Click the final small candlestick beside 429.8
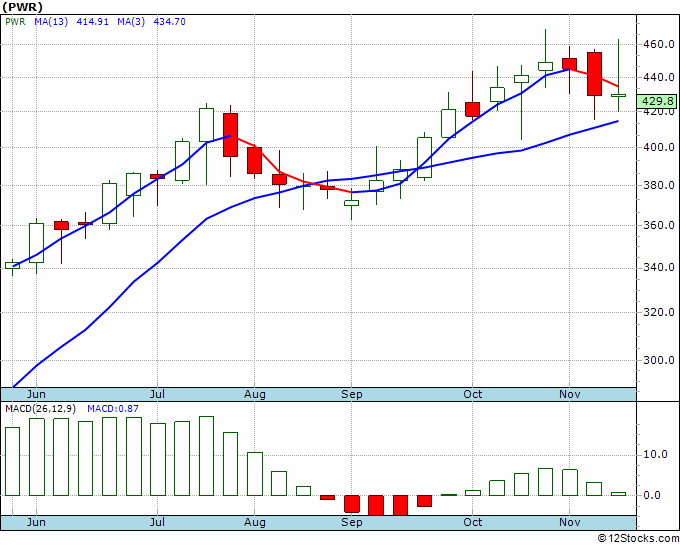 618,95
